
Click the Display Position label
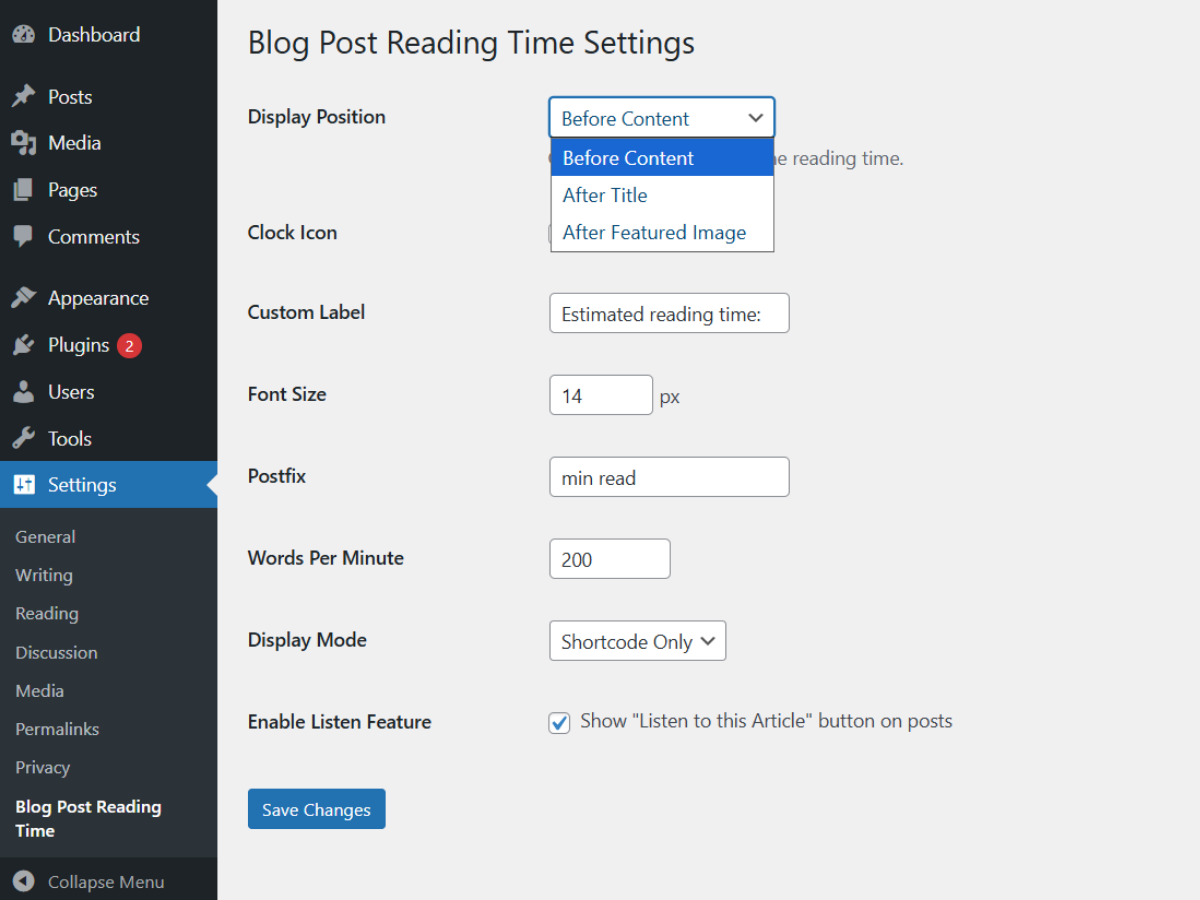[317, 117]
